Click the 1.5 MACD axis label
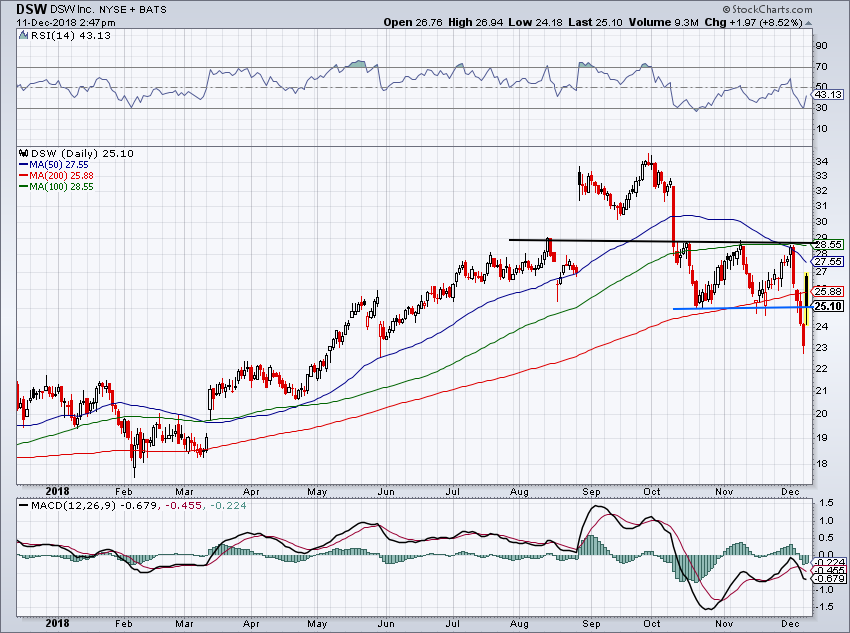 coord(826,503)
